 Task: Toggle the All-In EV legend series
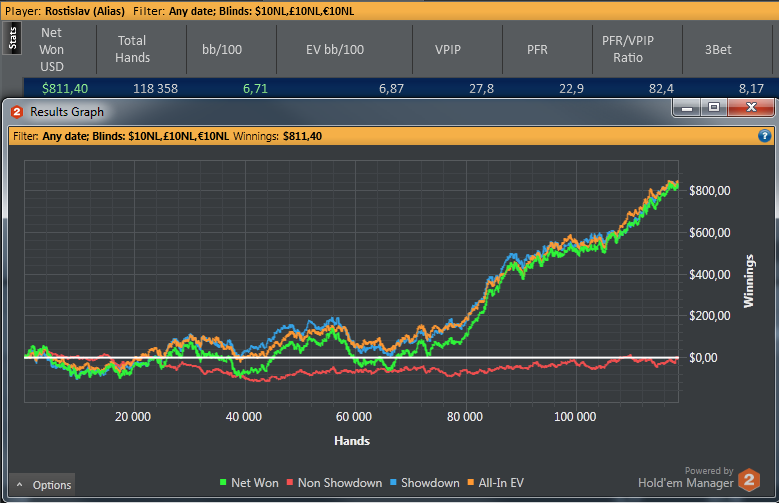coord(495,483)
